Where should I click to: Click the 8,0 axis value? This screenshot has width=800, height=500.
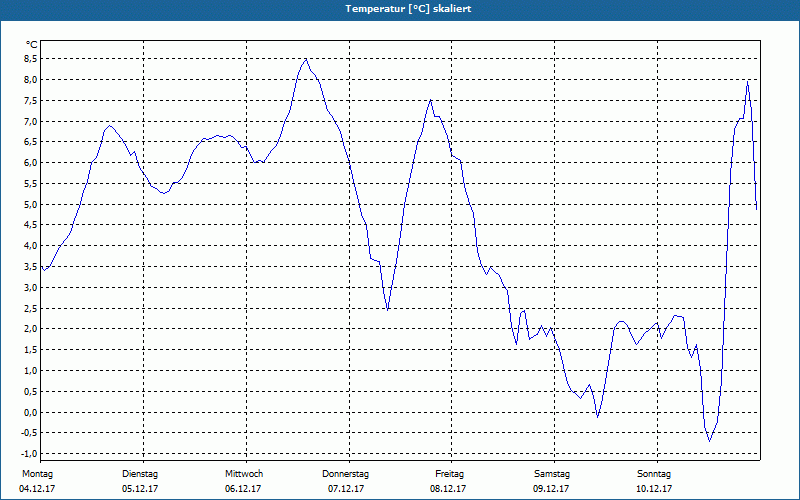[31, 80]
